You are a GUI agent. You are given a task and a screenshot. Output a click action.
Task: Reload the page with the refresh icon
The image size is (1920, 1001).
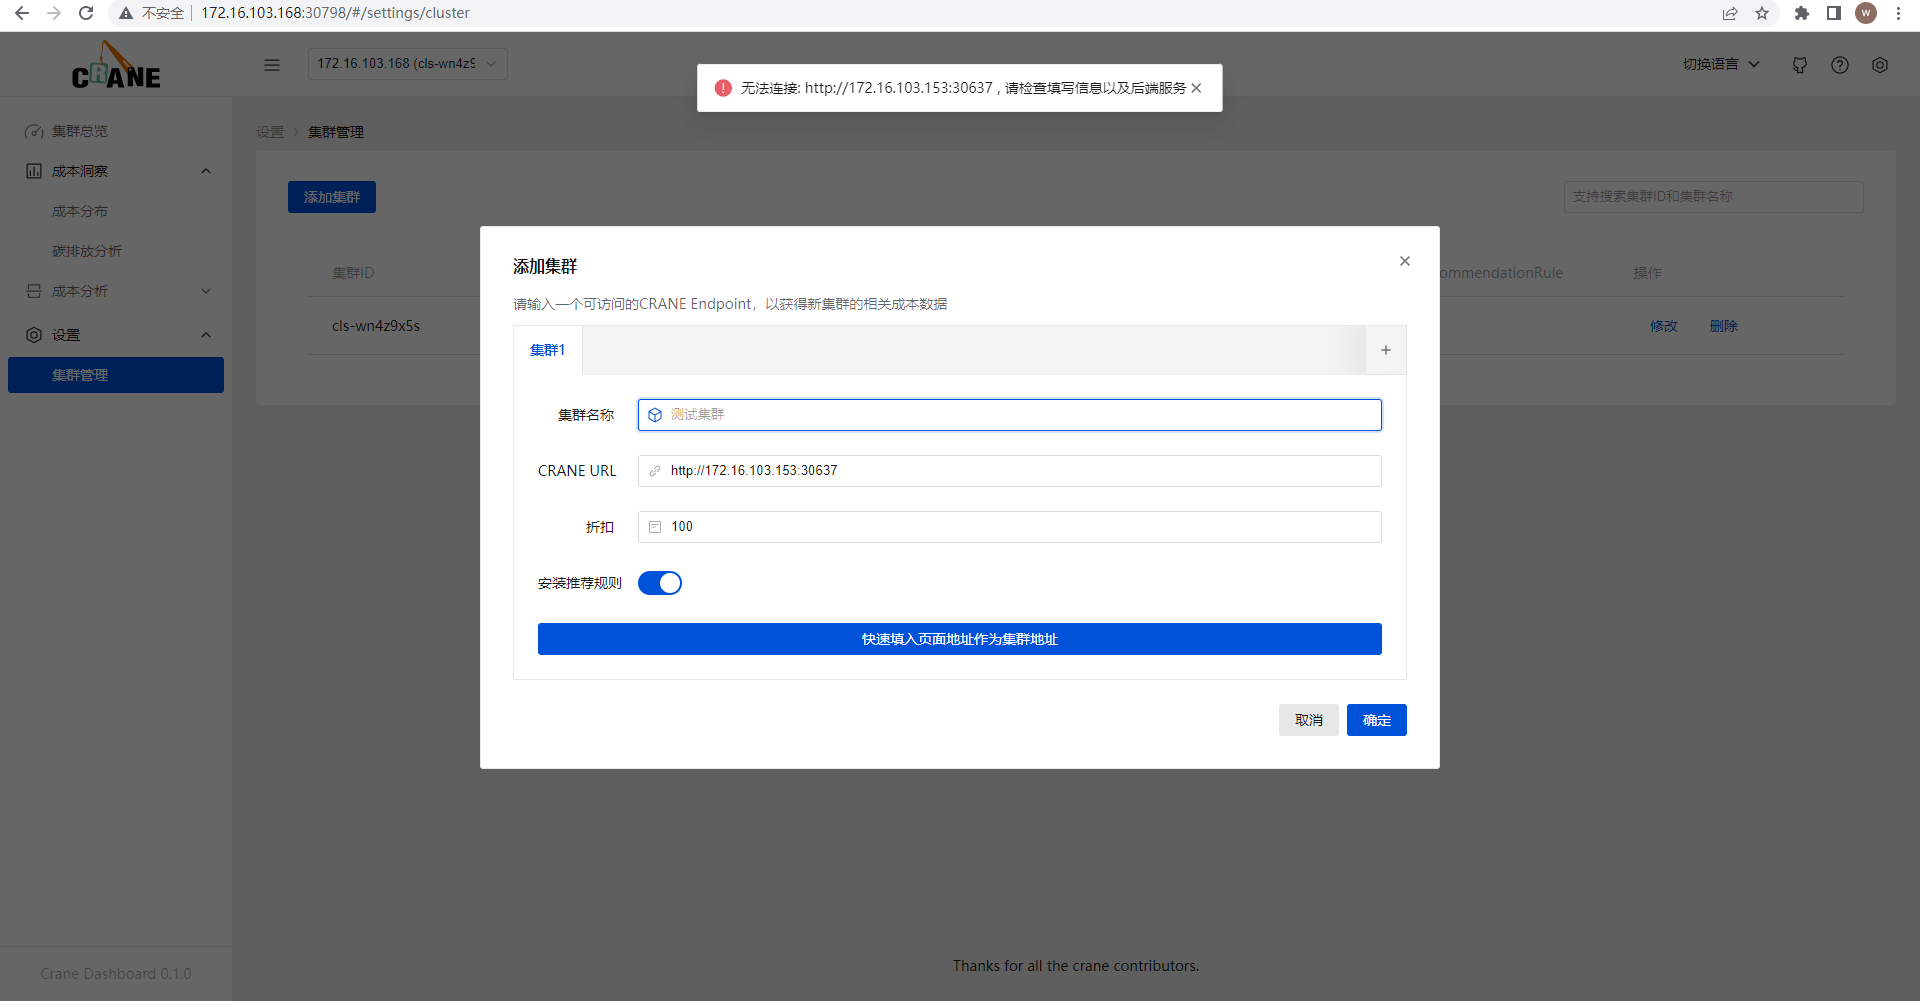86,13
